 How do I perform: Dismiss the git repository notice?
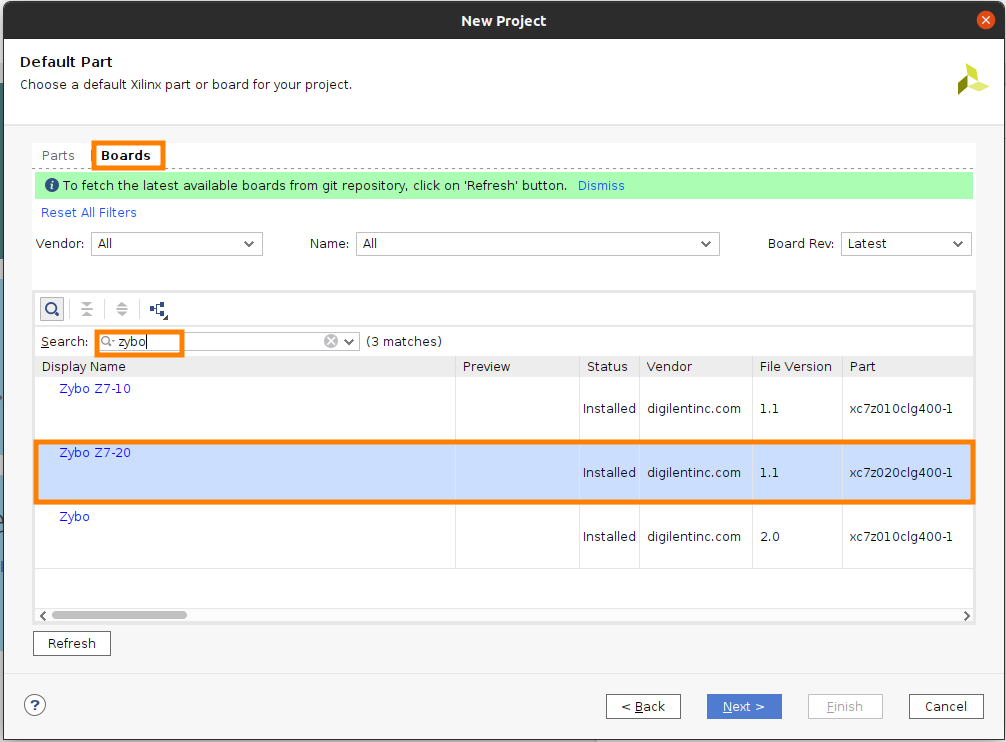click(x=601, y=185)
